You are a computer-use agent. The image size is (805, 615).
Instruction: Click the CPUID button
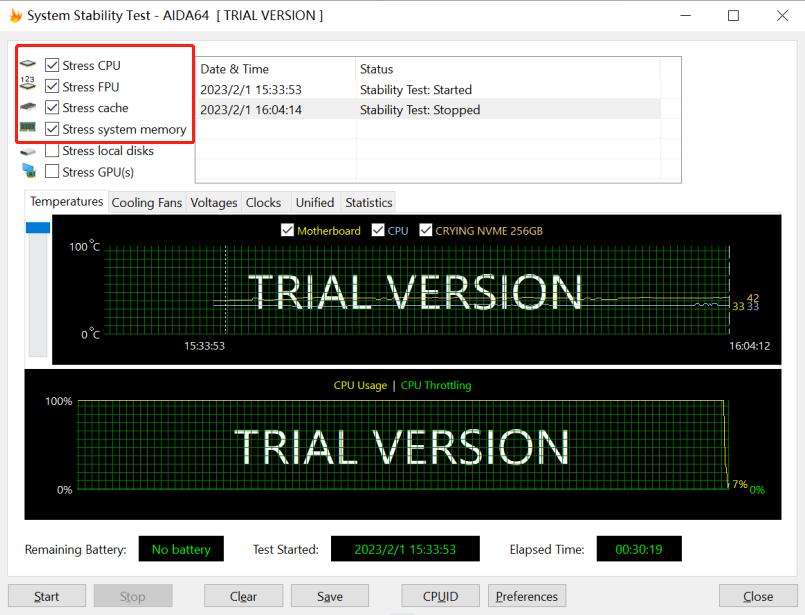click(440, 596)
